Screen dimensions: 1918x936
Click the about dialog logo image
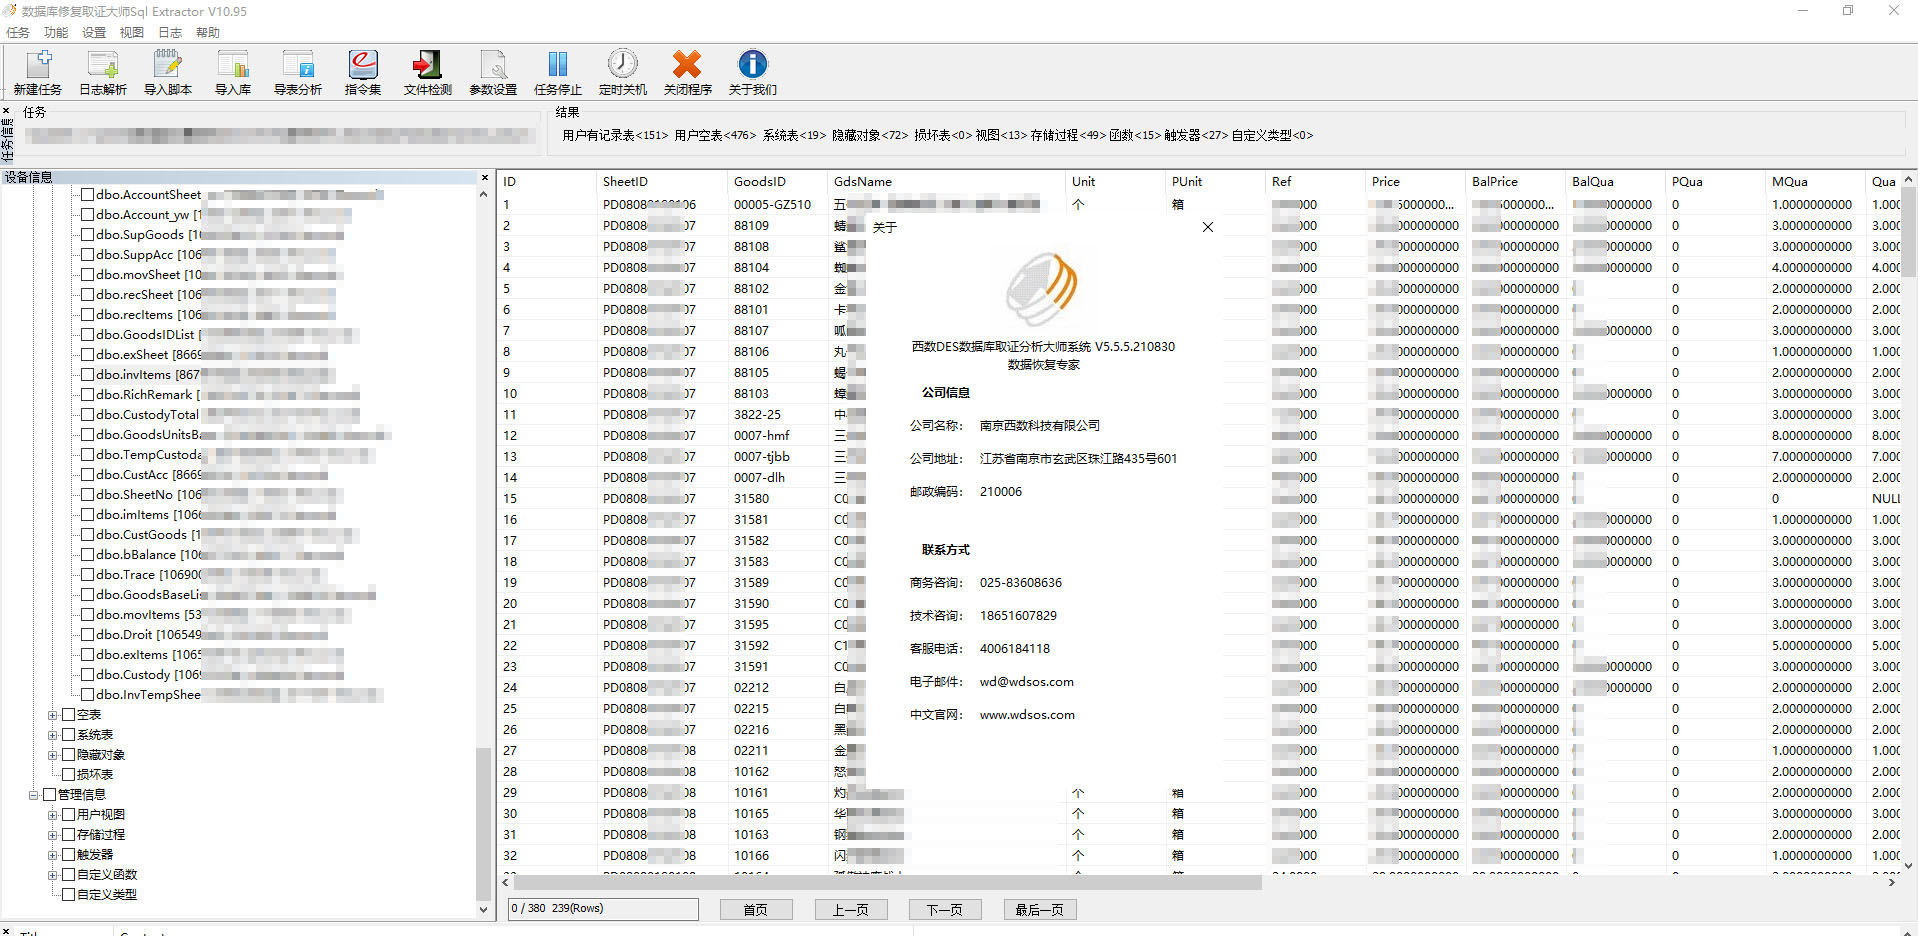(x=1042, y=288)
